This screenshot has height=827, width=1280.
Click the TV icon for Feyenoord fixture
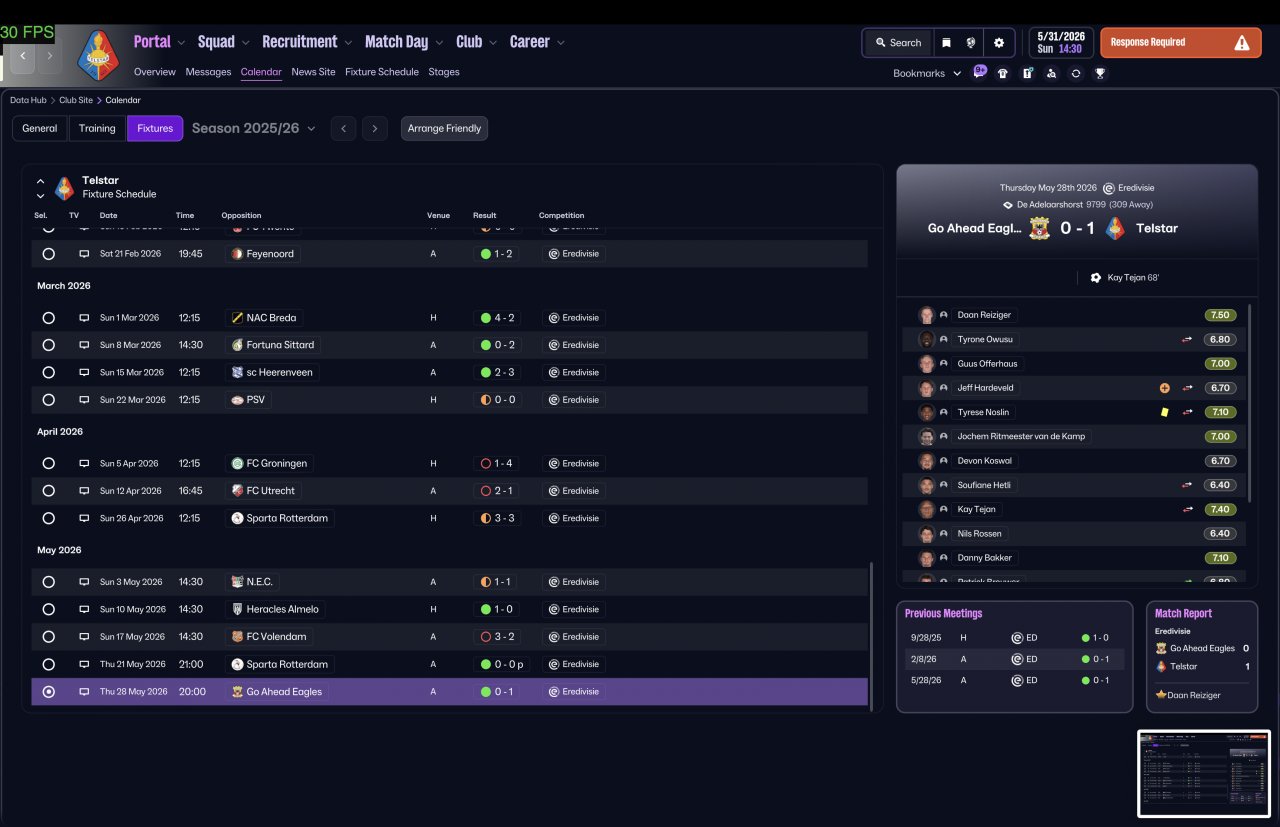[x=84, y=254]
